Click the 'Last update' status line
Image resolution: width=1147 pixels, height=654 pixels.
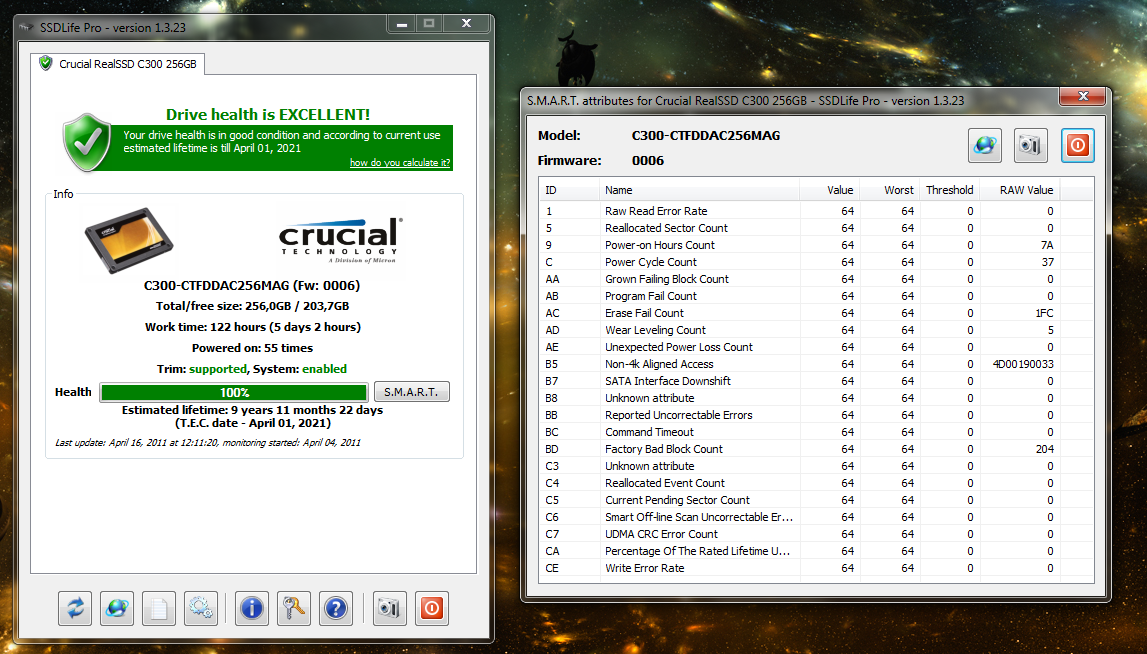(x=208, y=443)
